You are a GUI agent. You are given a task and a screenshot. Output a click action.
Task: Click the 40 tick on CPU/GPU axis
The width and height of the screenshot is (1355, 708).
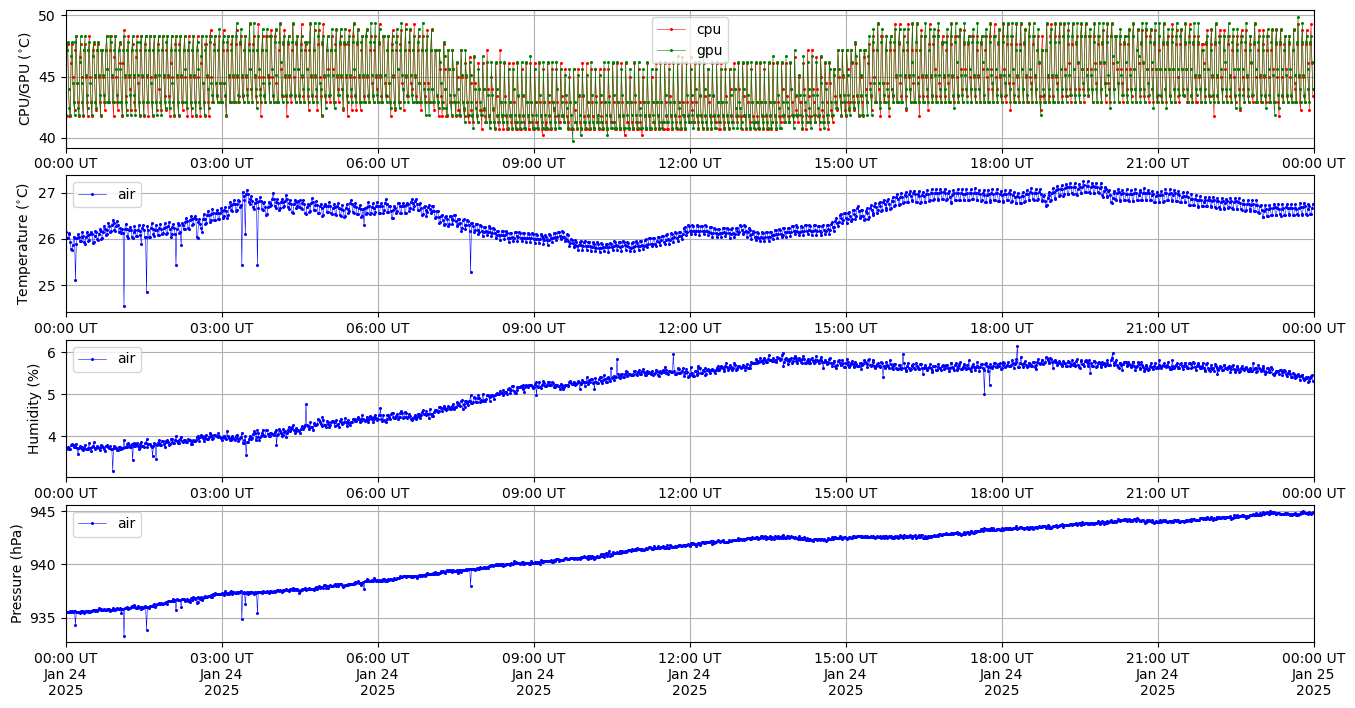50,138
